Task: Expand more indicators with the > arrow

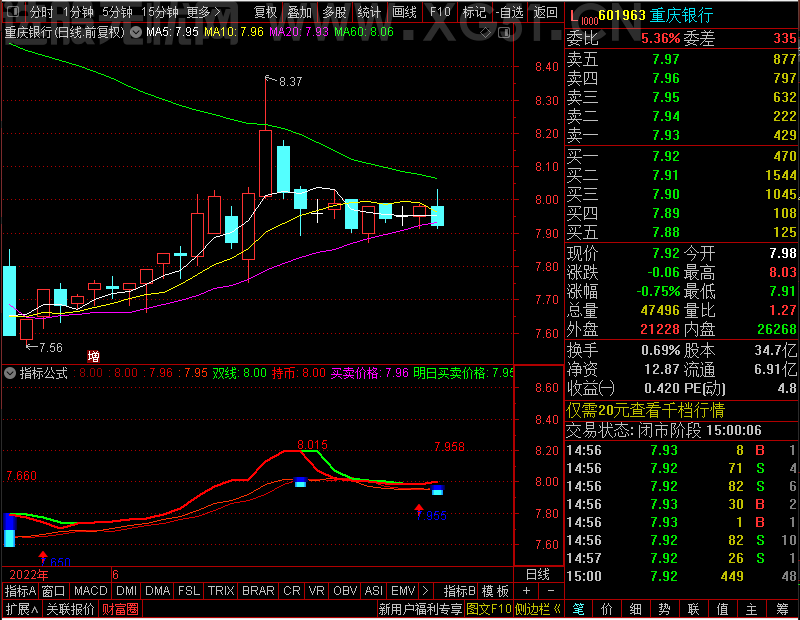Action: (426, 591)
